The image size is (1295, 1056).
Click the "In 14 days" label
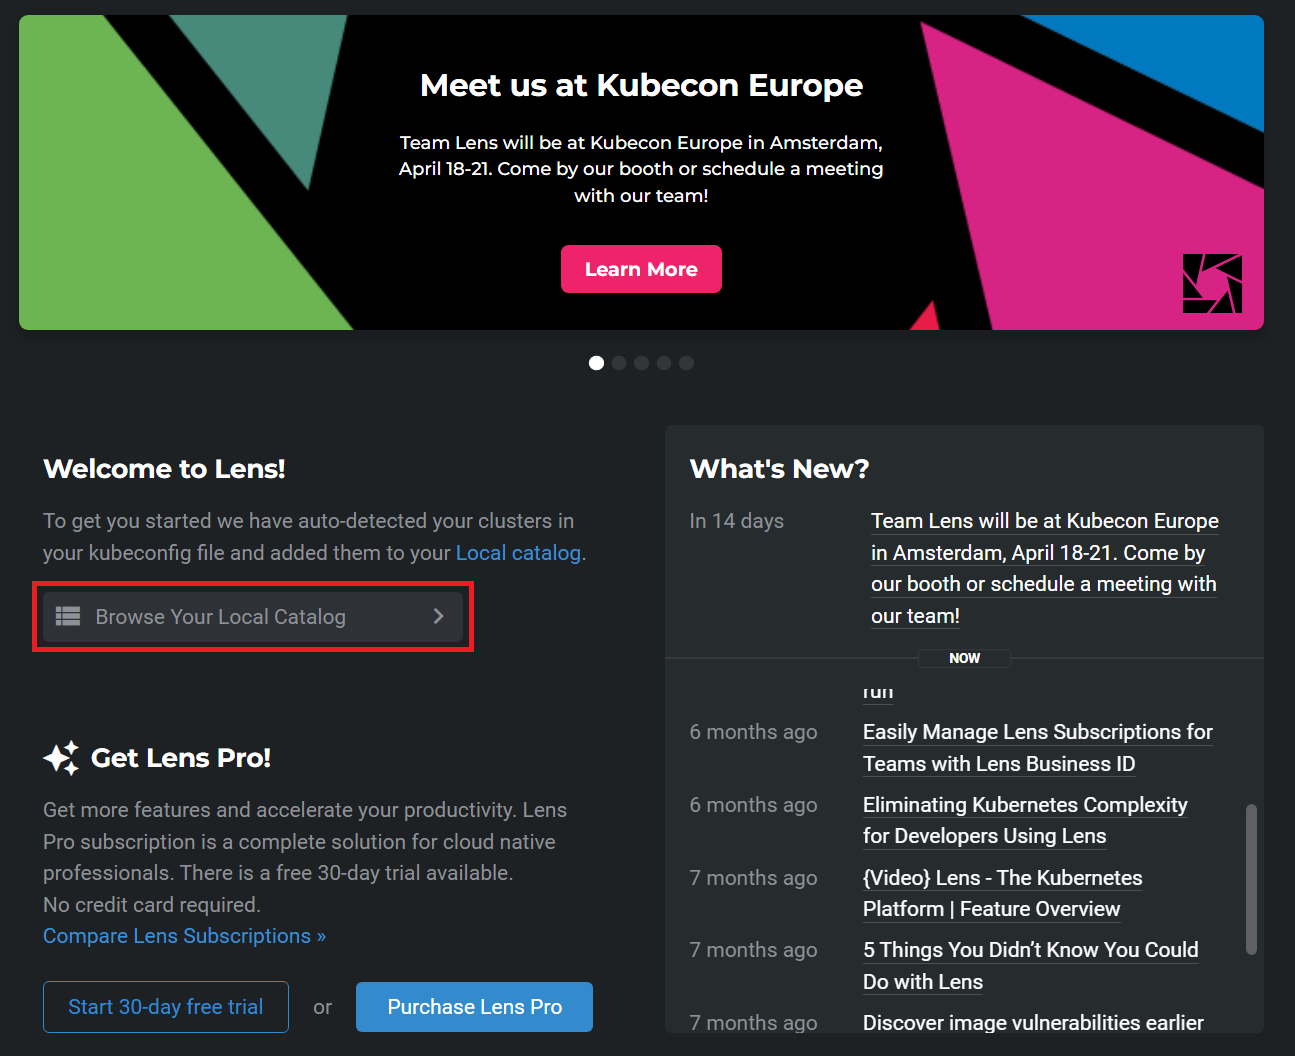[x=737, y=521]
